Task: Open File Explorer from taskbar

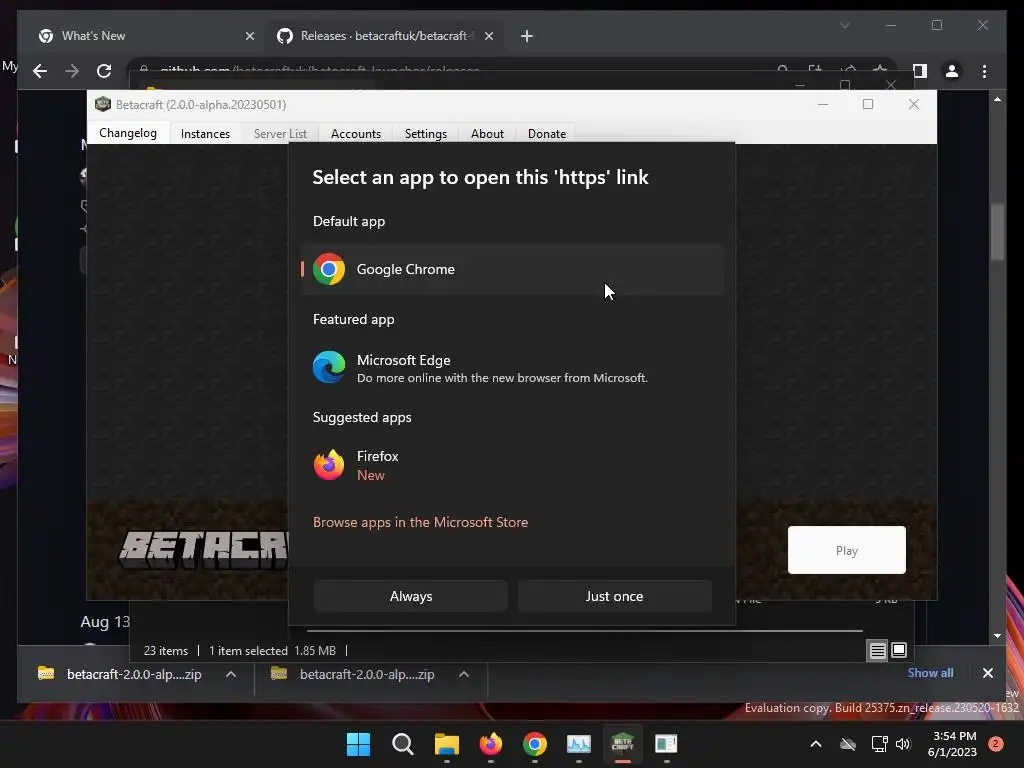Action: tap(447, 744)
